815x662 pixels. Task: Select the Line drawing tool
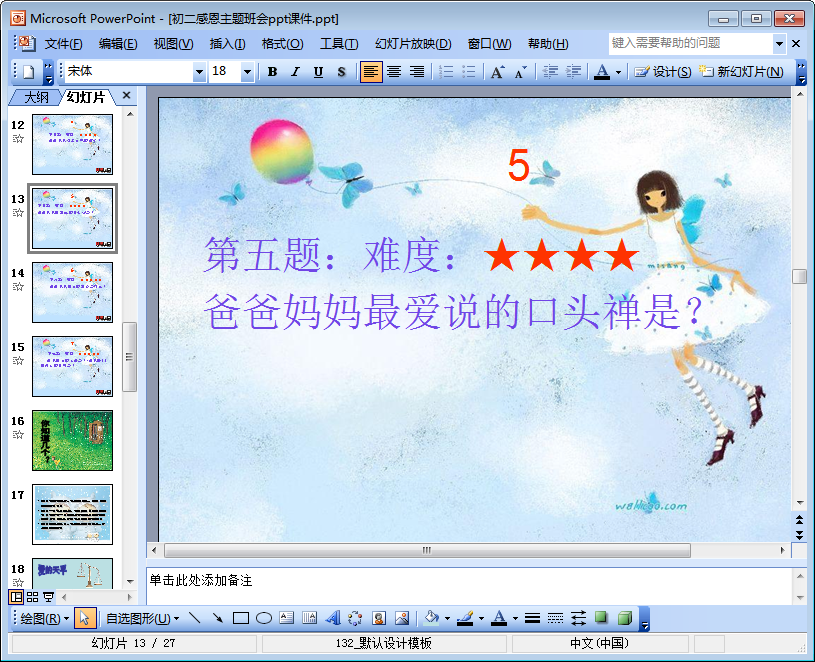click(x=194, y=618)
